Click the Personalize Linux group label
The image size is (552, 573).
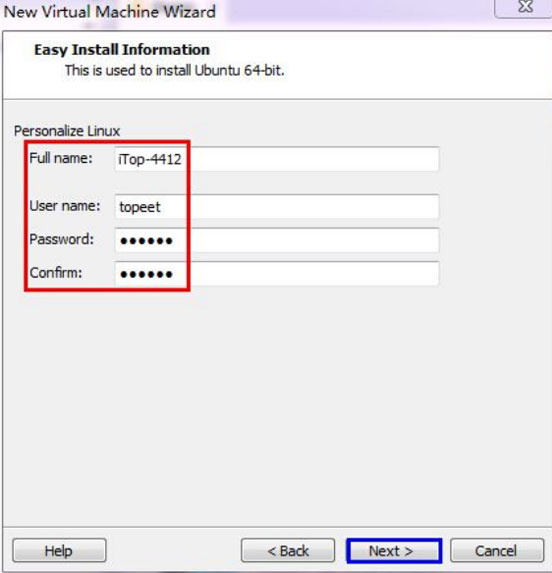point(67,131)
